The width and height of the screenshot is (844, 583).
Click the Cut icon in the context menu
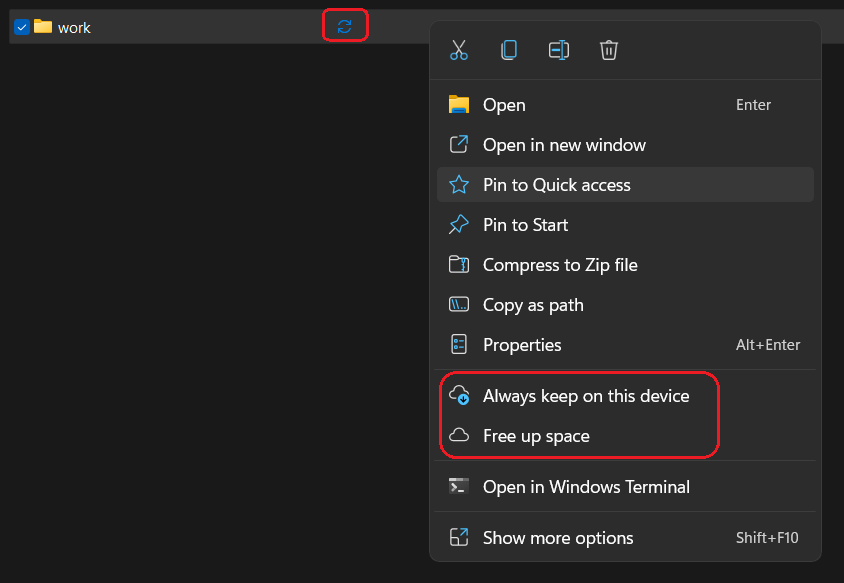459,49
